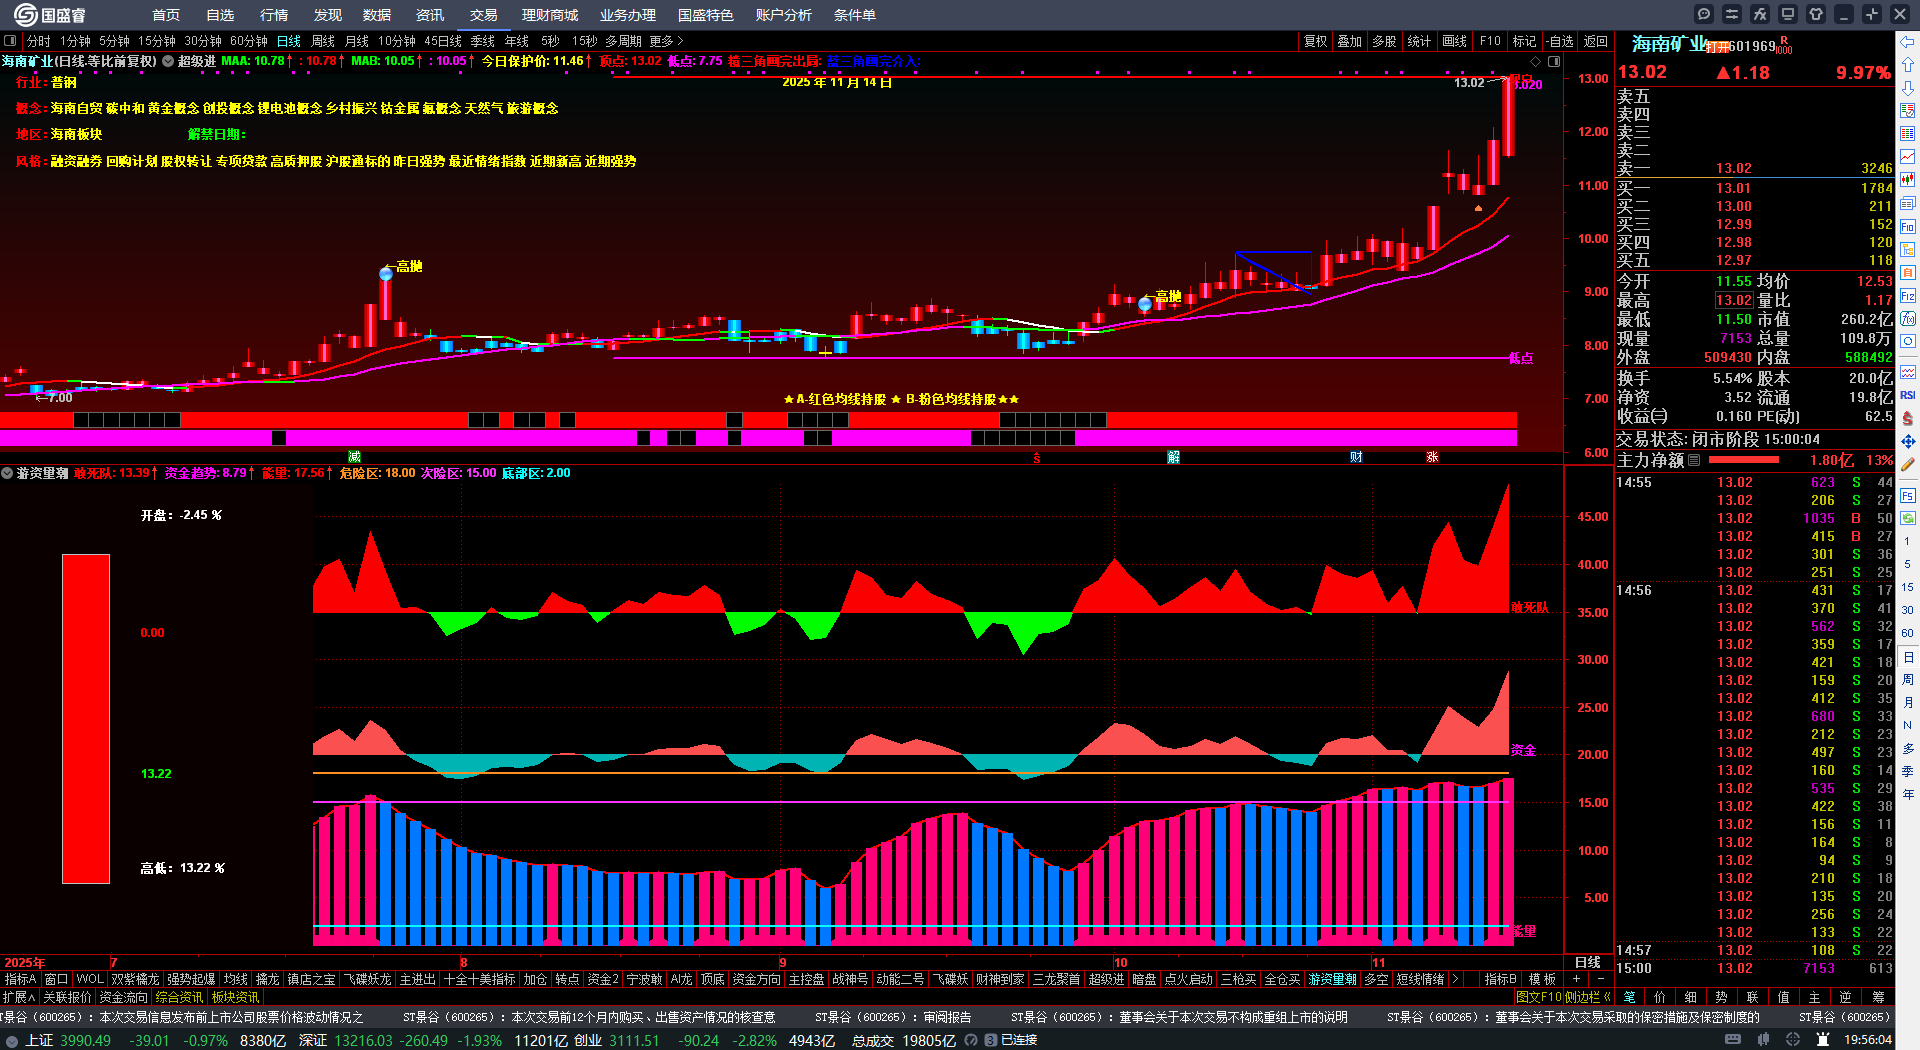
Task: Select the pencil drawing tool in sidebar
Action: 1908,464
